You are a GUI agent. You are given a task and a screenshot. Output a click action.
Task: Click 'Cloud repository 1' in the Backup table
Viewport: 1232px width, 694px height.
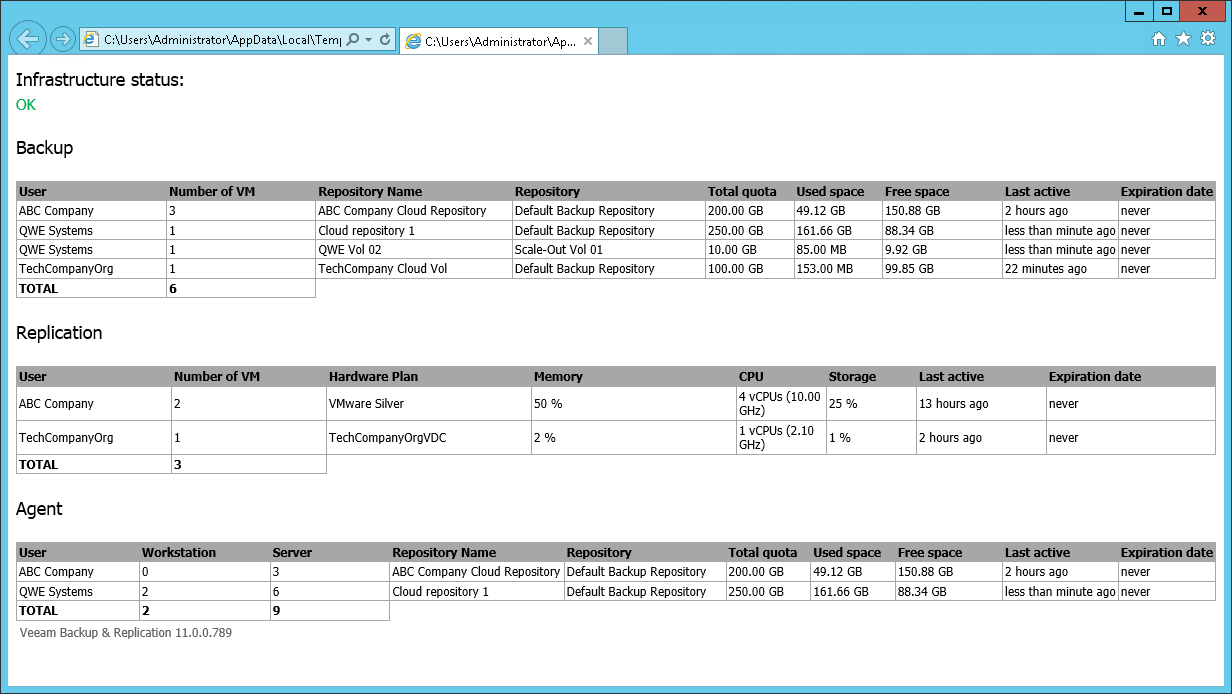pos(366,231)
